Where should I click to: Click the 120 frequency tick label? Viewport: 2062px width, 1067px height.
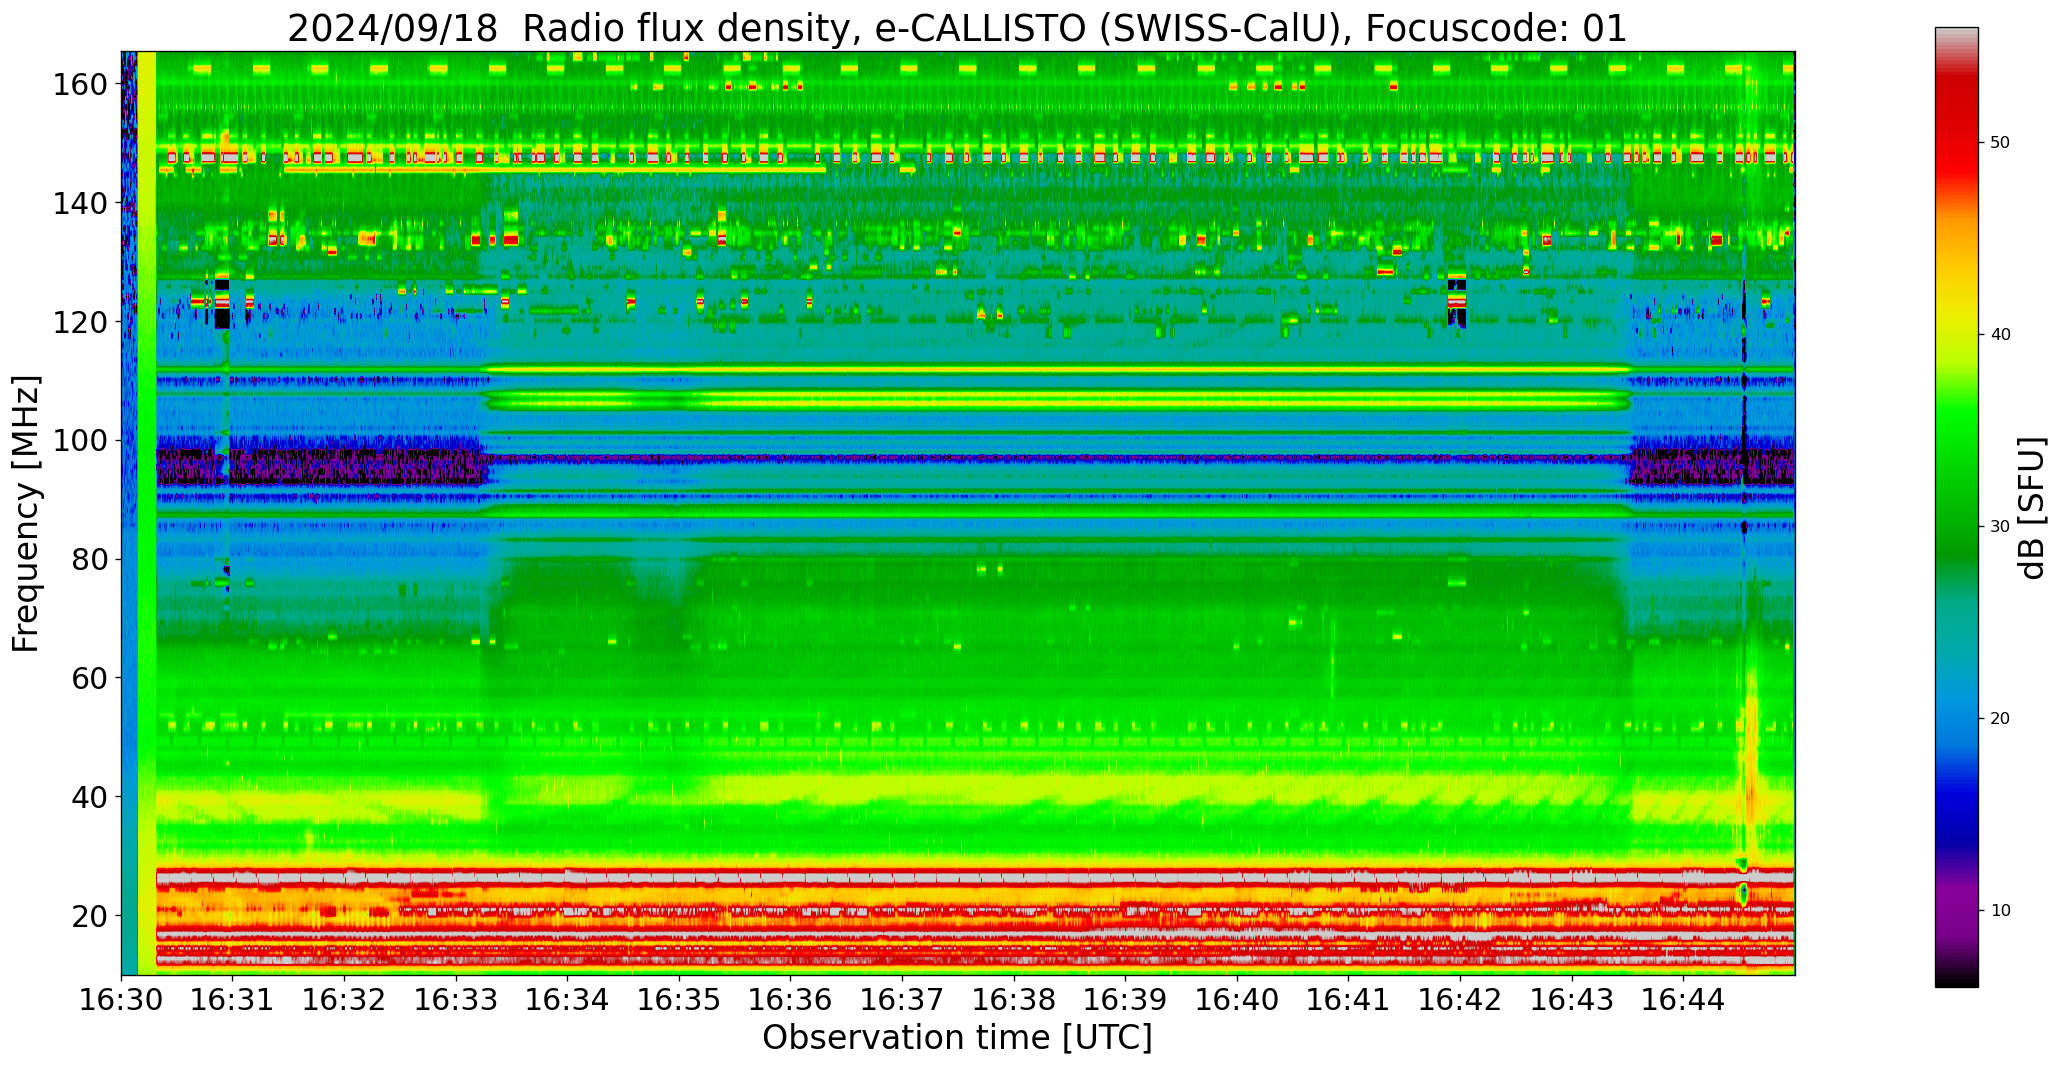click(80, 322)
